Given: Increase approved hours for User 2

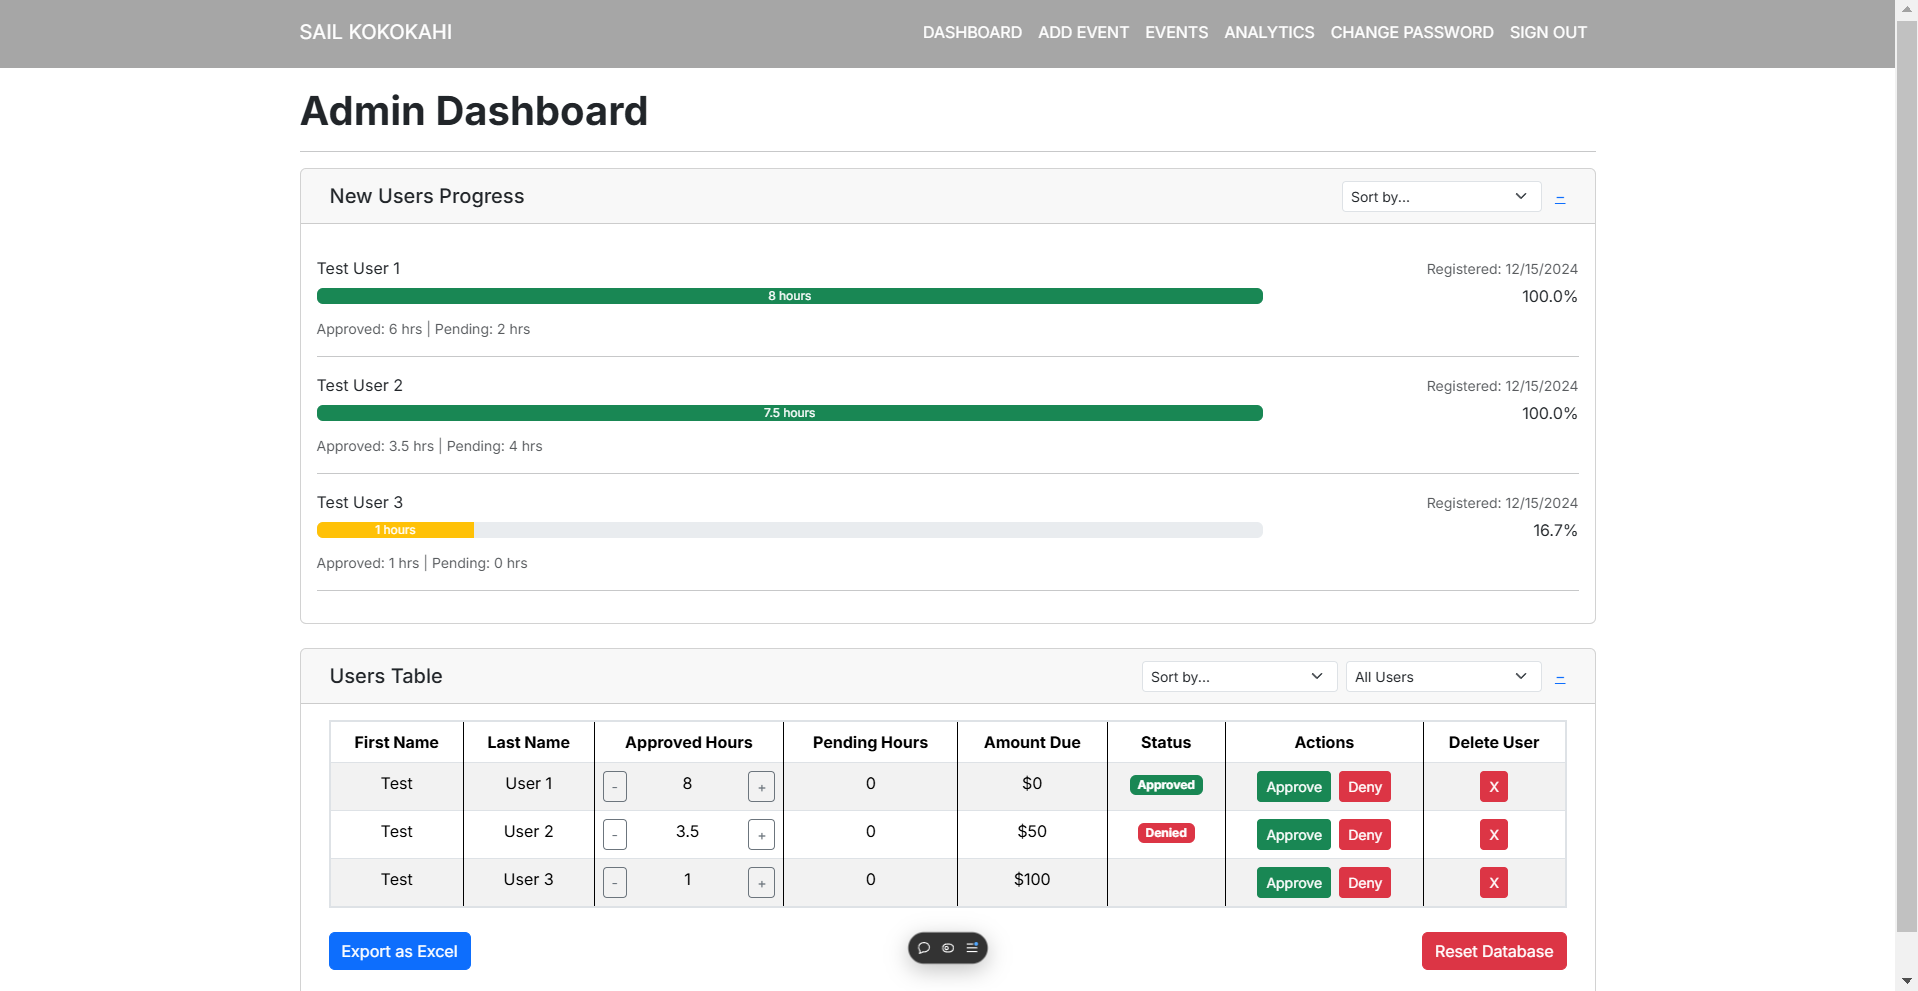Looking at the screenshot, I should 761,835.
